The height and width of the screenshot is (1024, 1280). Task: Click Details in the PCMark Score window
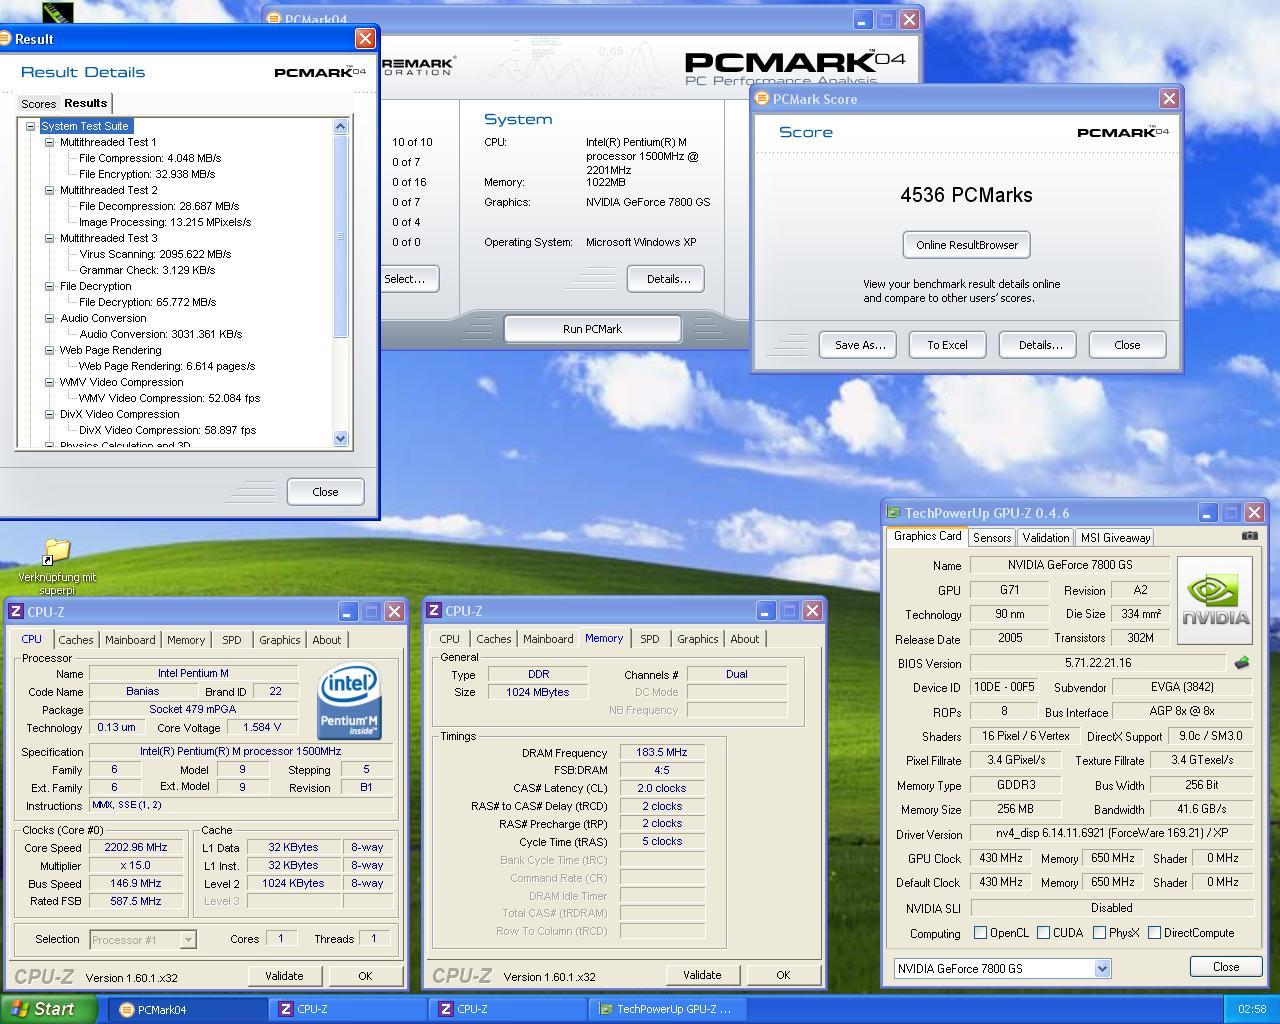[1040, 345]
